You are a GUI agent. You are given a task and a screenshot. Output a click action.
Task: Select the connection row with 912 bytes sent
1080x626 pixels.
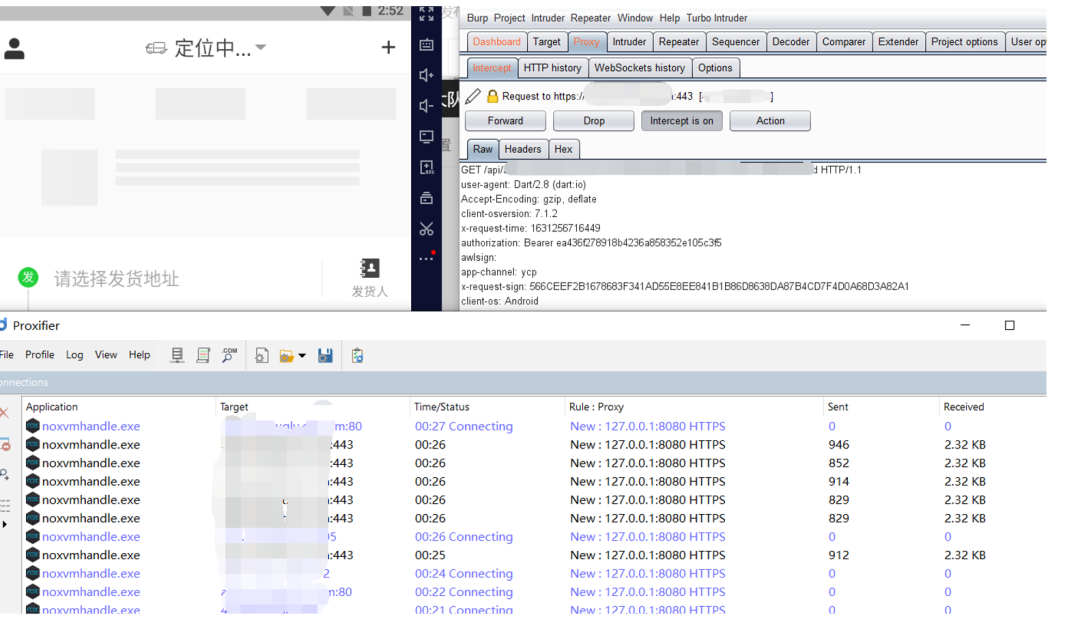pyautogui.click(x=534, y=555)
